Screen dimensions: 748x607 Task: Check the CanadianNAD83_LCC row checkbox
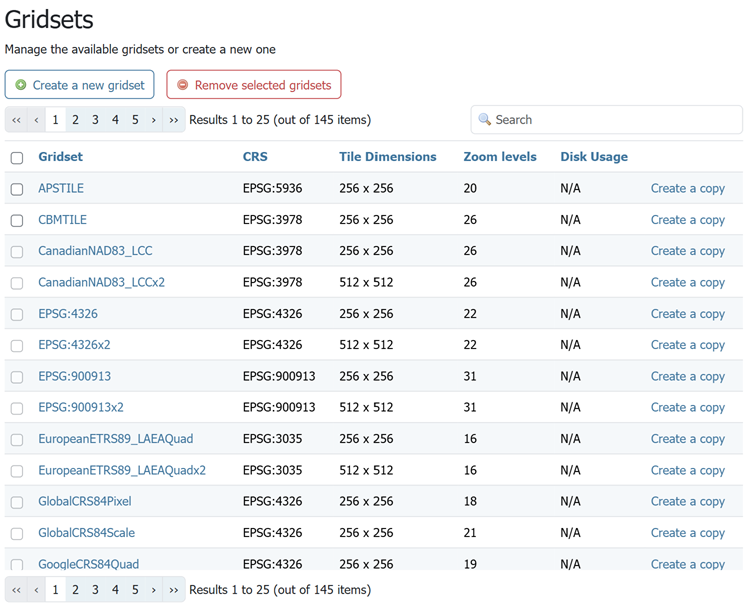tap(17, 252)
